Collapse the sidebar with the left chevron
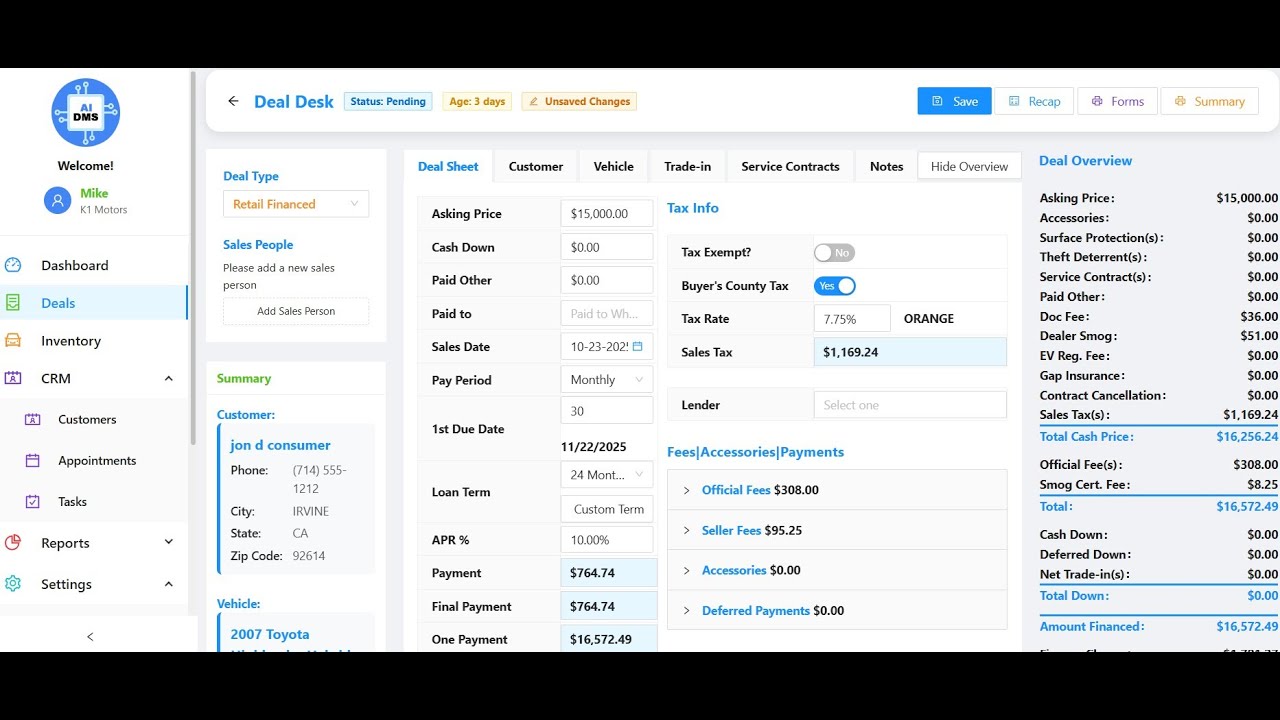1280x720 pixels. [x=90, y=637]
